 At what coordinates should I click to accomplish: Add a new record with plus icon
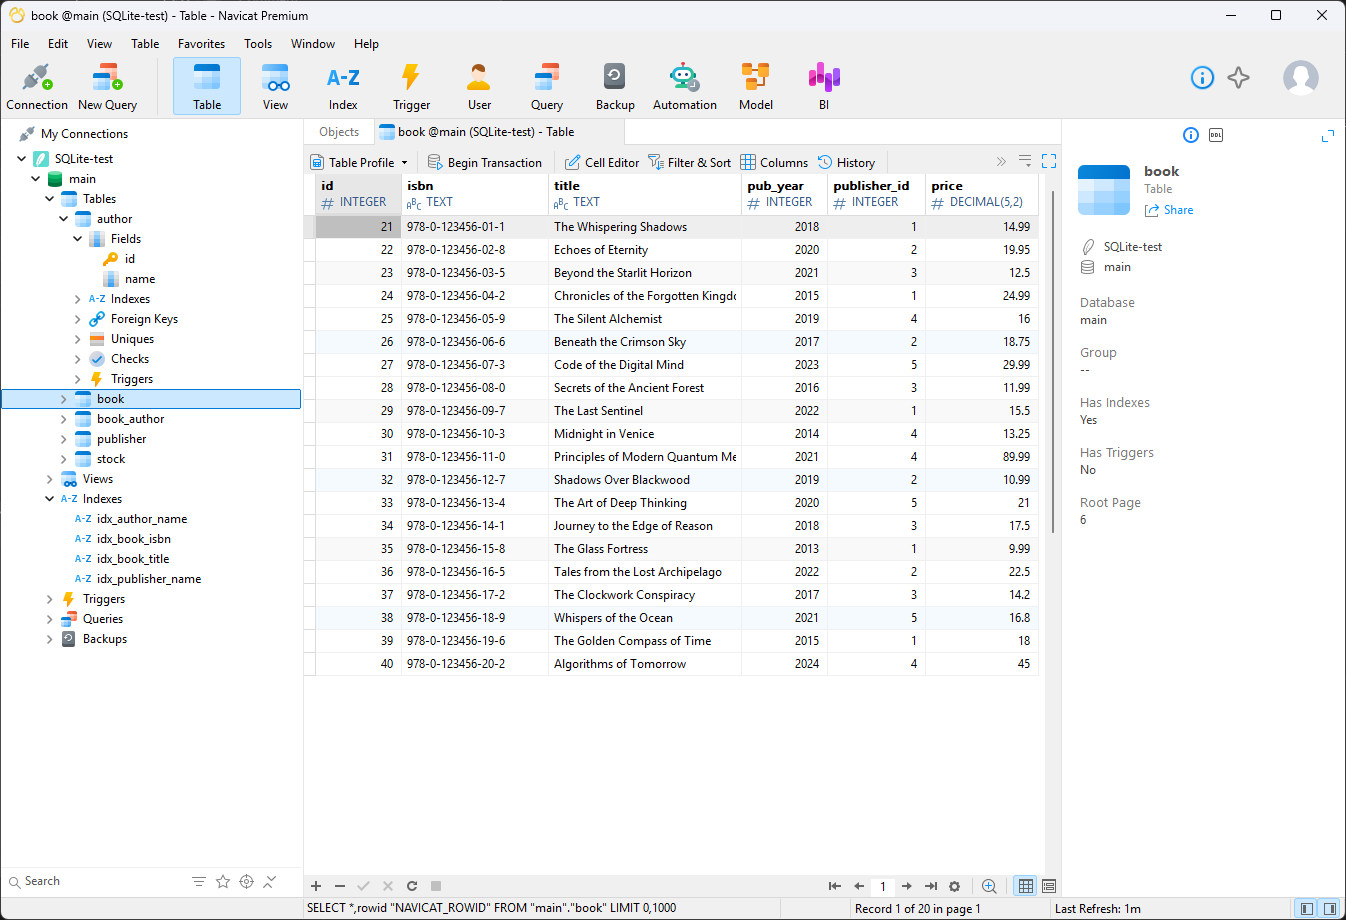pos(316,886)
